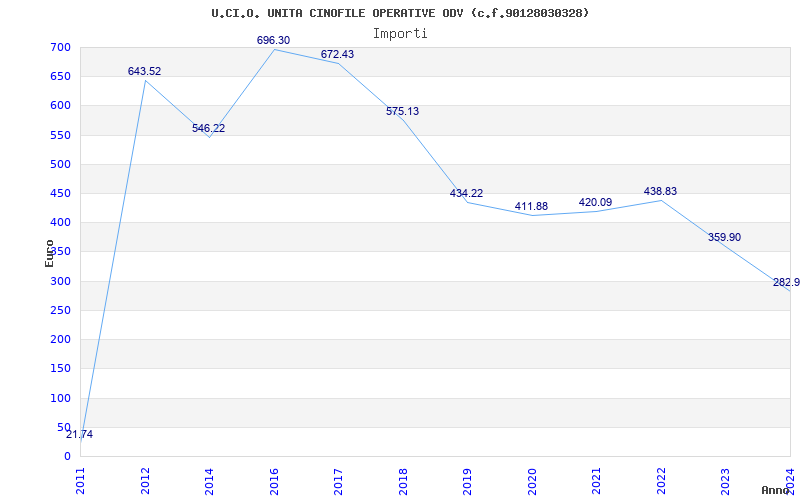
Task: Select y-axis tick label 150
Action: click(x=61, y=369)
